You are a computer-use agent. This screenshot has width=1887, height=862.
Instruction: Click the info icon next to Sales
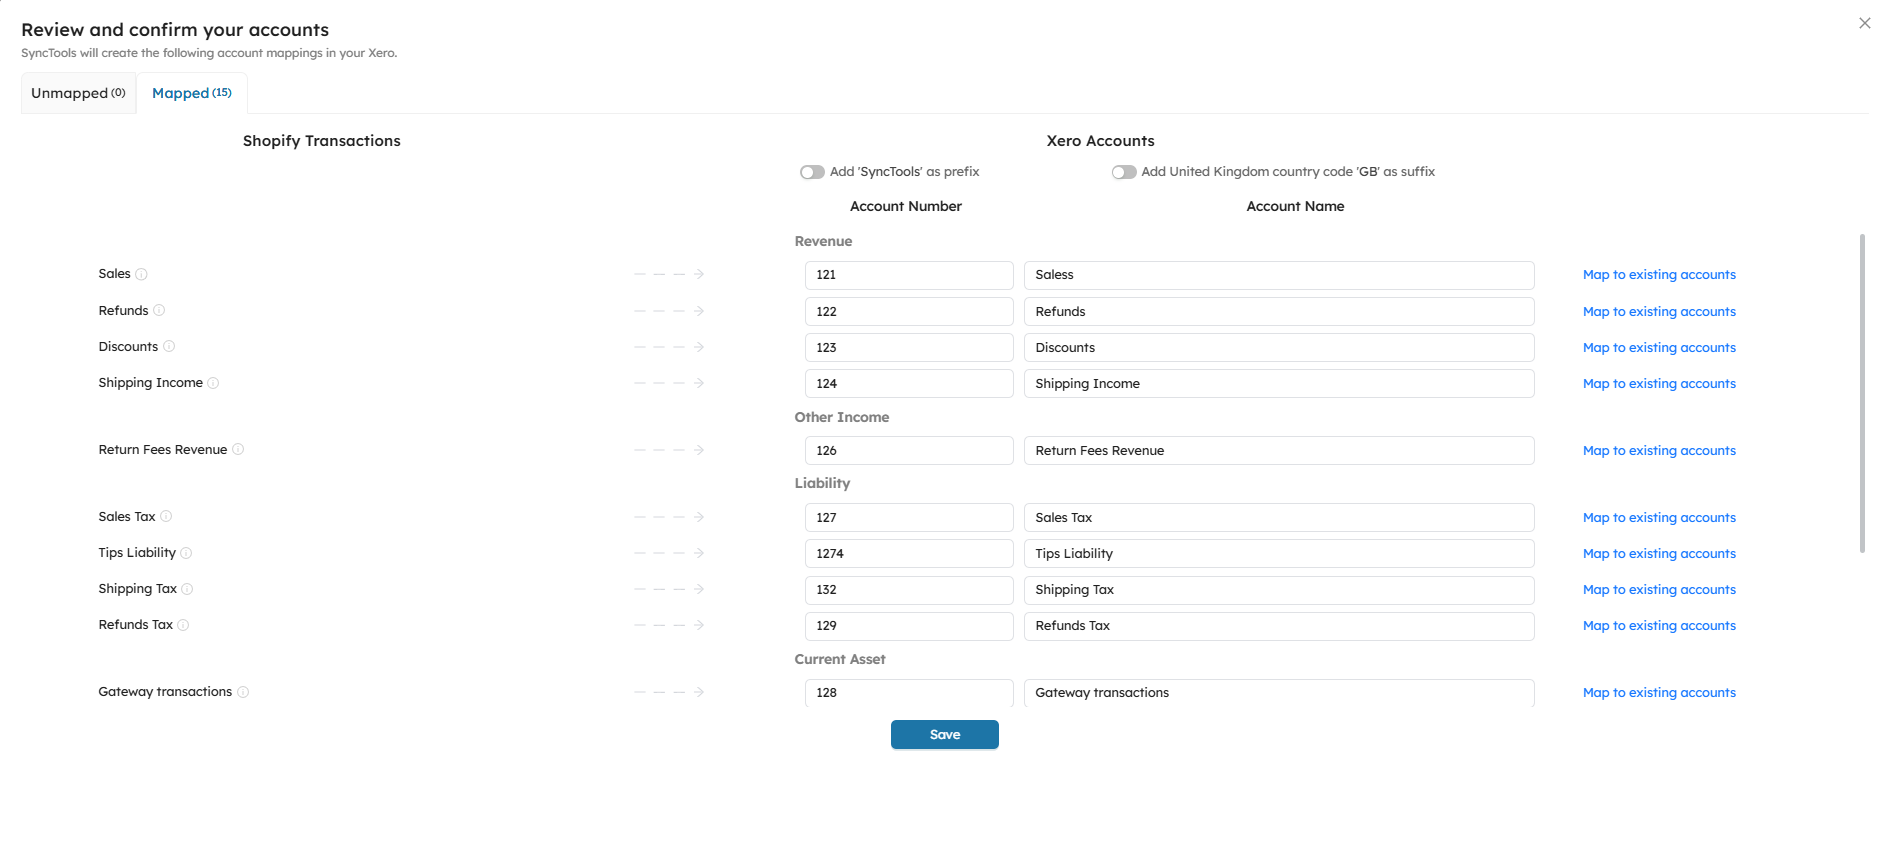pos(141,274)
